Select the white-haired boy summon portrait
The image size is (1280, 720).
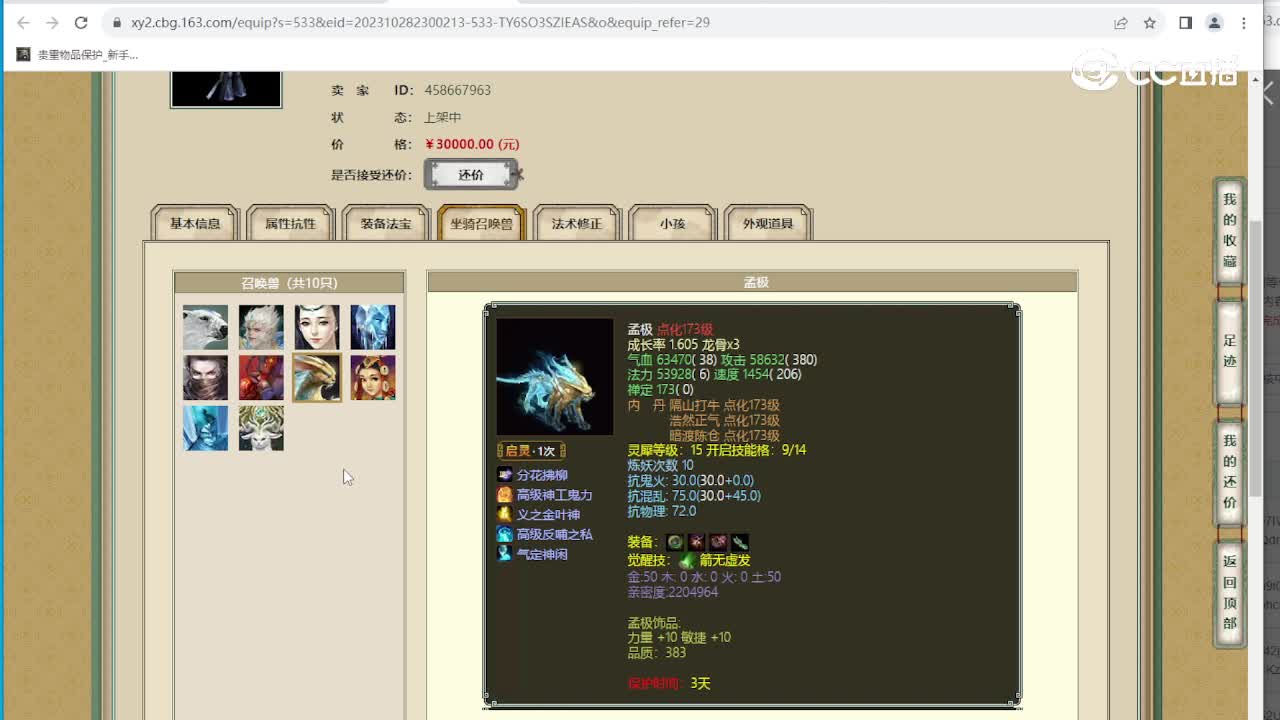point(261,328)
